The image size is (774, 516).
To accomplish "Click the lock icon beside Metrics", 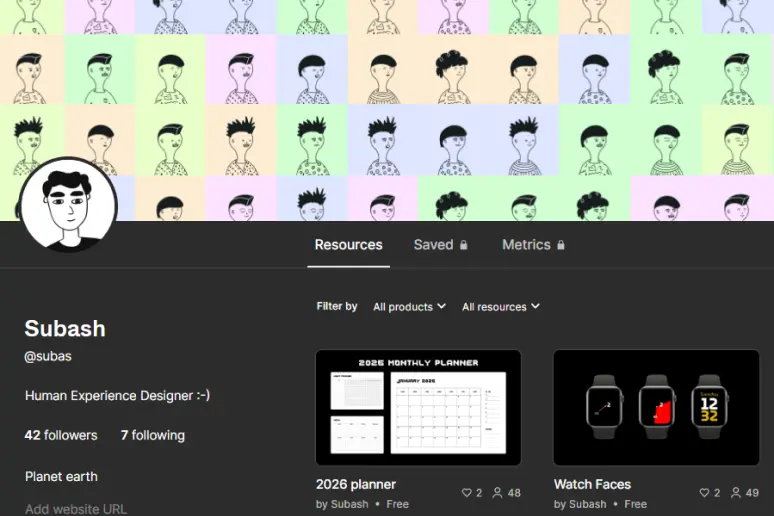I will coord(561,245).
